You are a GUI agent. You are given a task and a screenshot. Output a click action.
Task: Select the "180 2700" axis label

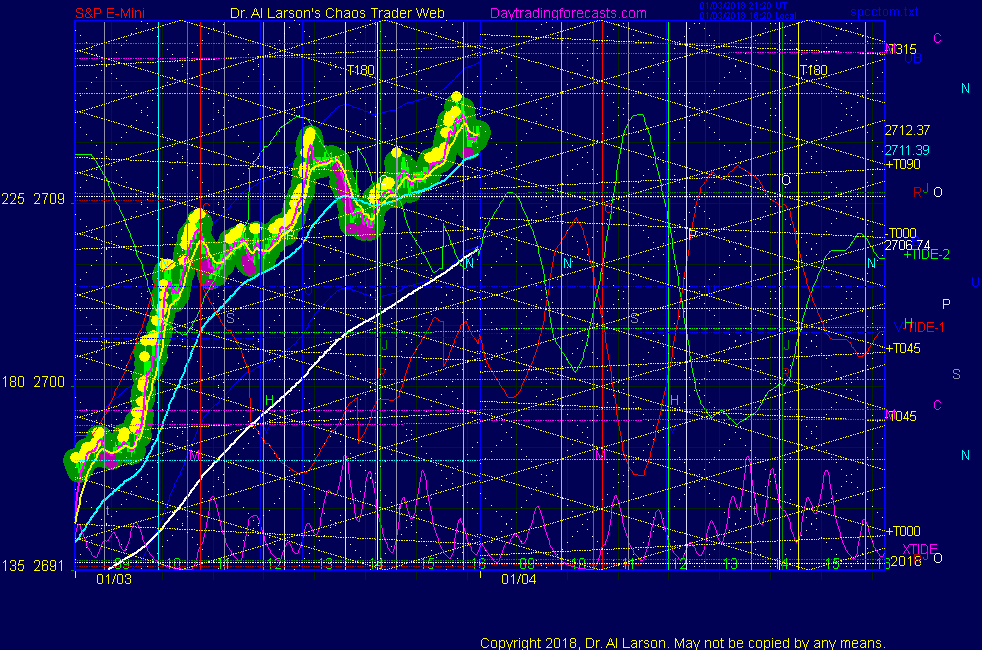tap(33, 382)
